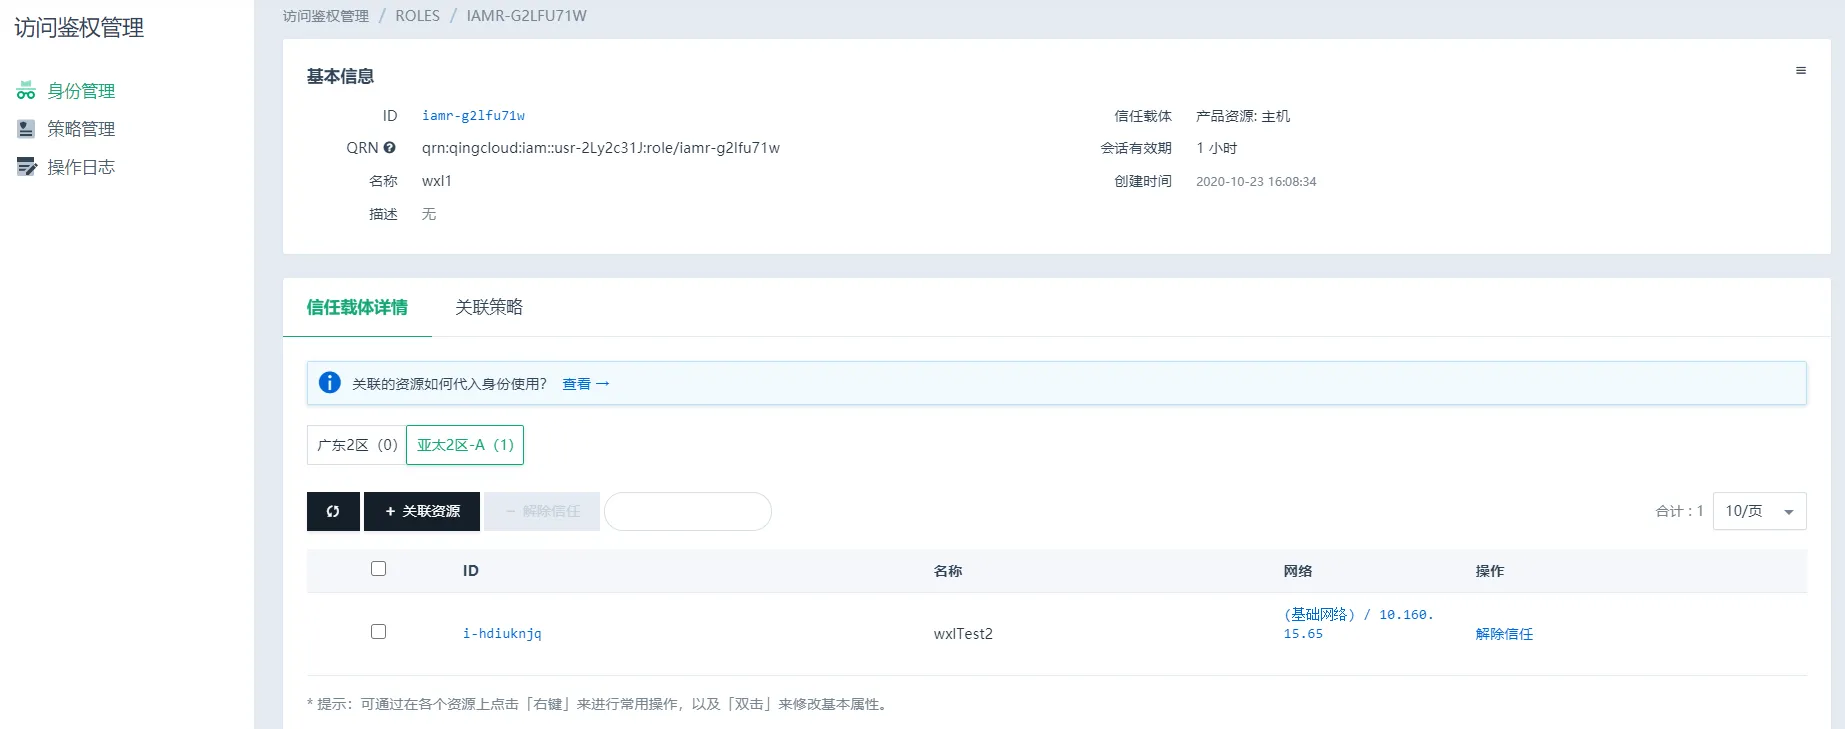Switch to 关联策略 tab

[489, 308]
